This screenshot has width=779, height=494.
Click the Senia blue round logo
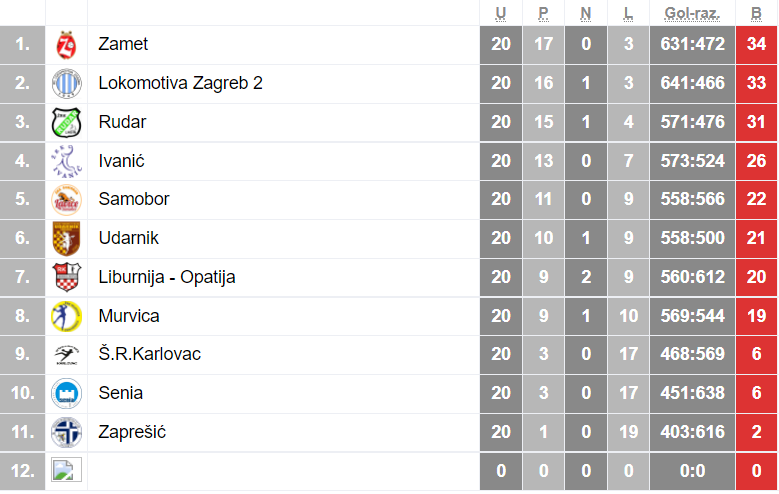(66, 393)
